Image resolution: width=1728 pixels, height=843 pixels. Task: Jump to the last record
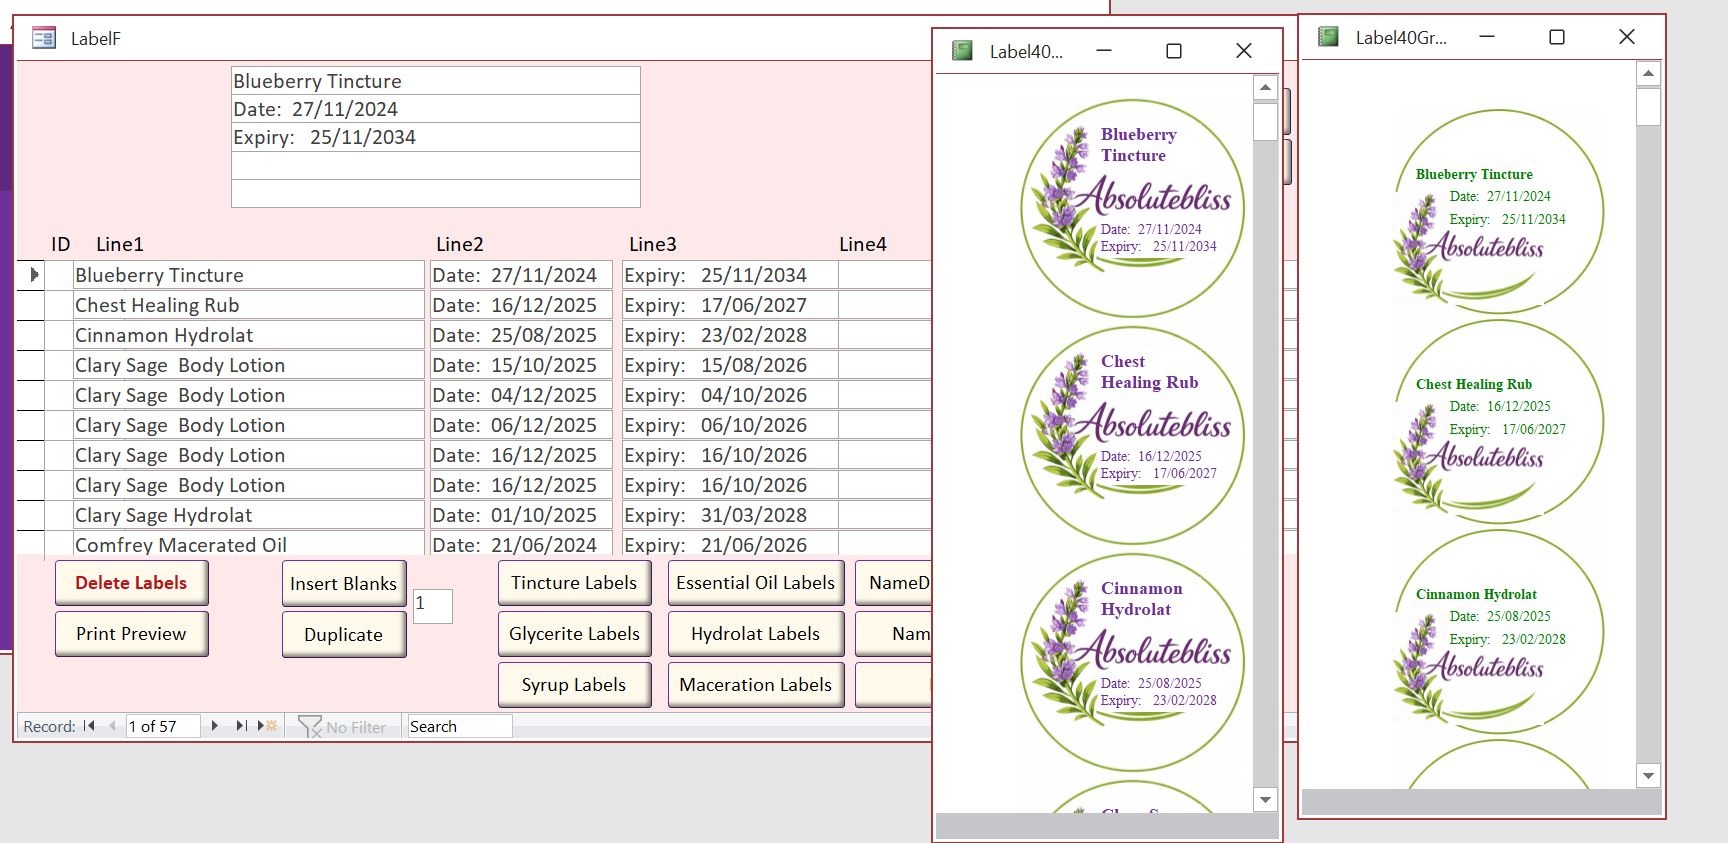pyautogui.click(x=241, y=726)
